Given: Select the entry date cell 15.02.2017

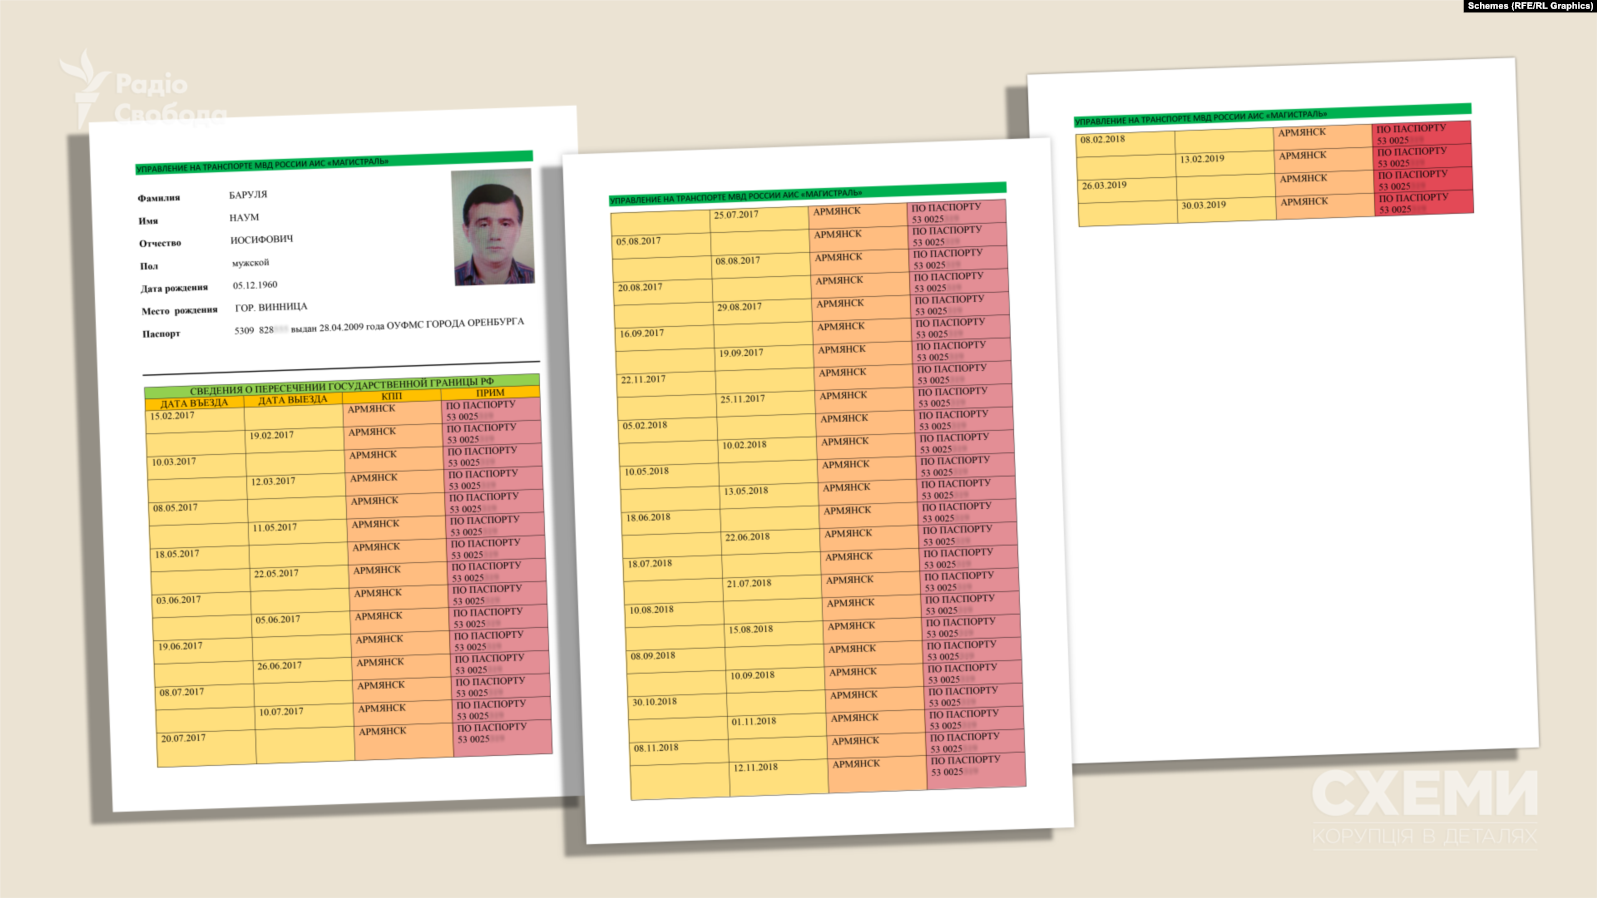Looking at the screenshot, I should [x=172, y=416].
